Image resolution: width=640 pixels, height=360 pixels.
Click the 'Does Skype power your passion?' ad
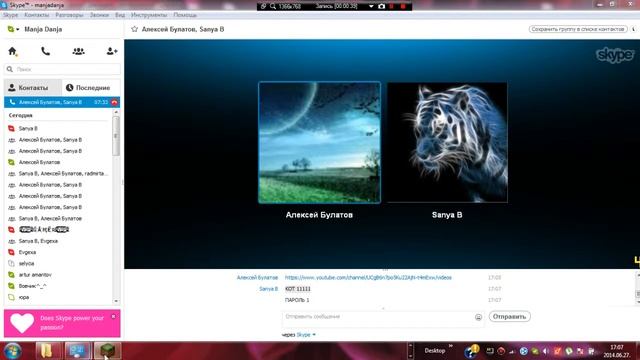click(62, 323)
